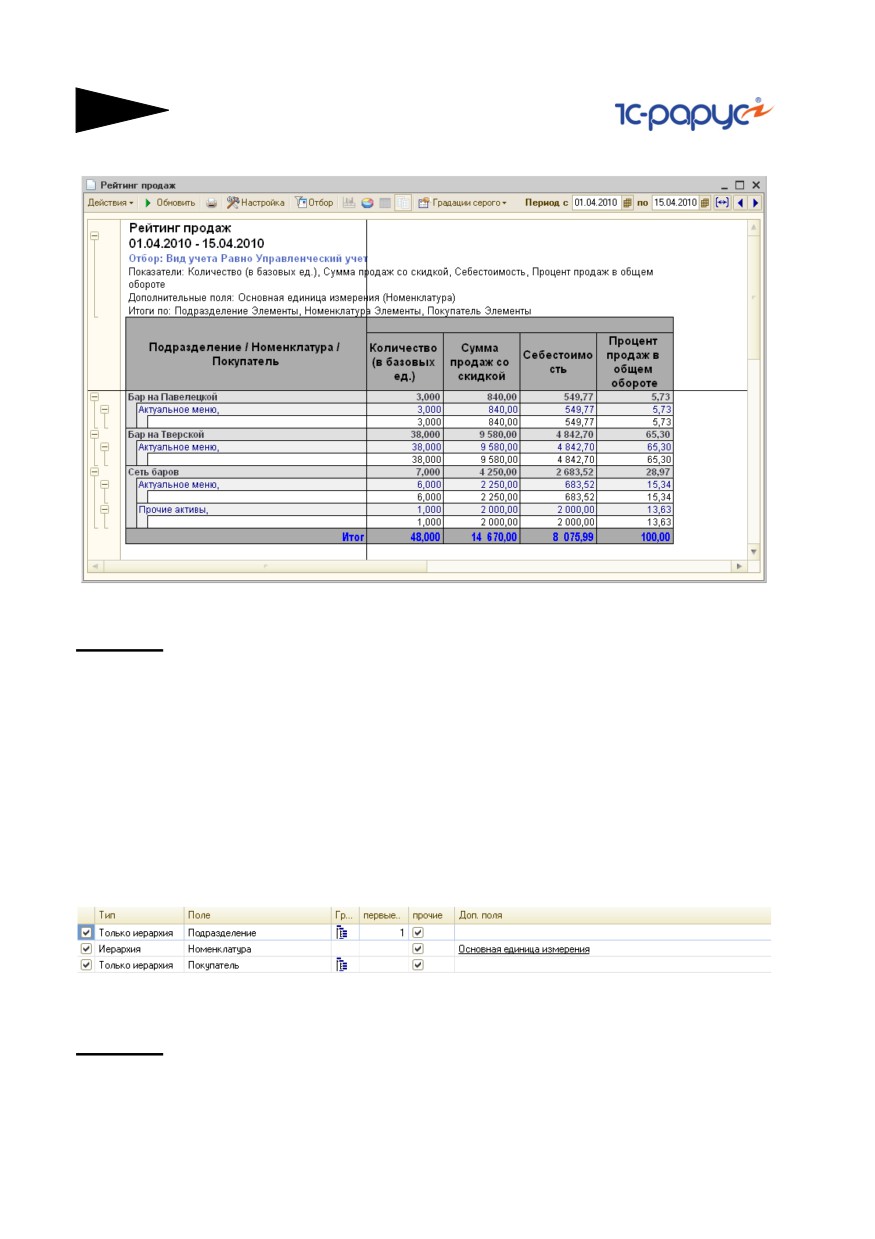Click Основная единица измерения link
875x1239 pixels.
click(x=523, y=948)
